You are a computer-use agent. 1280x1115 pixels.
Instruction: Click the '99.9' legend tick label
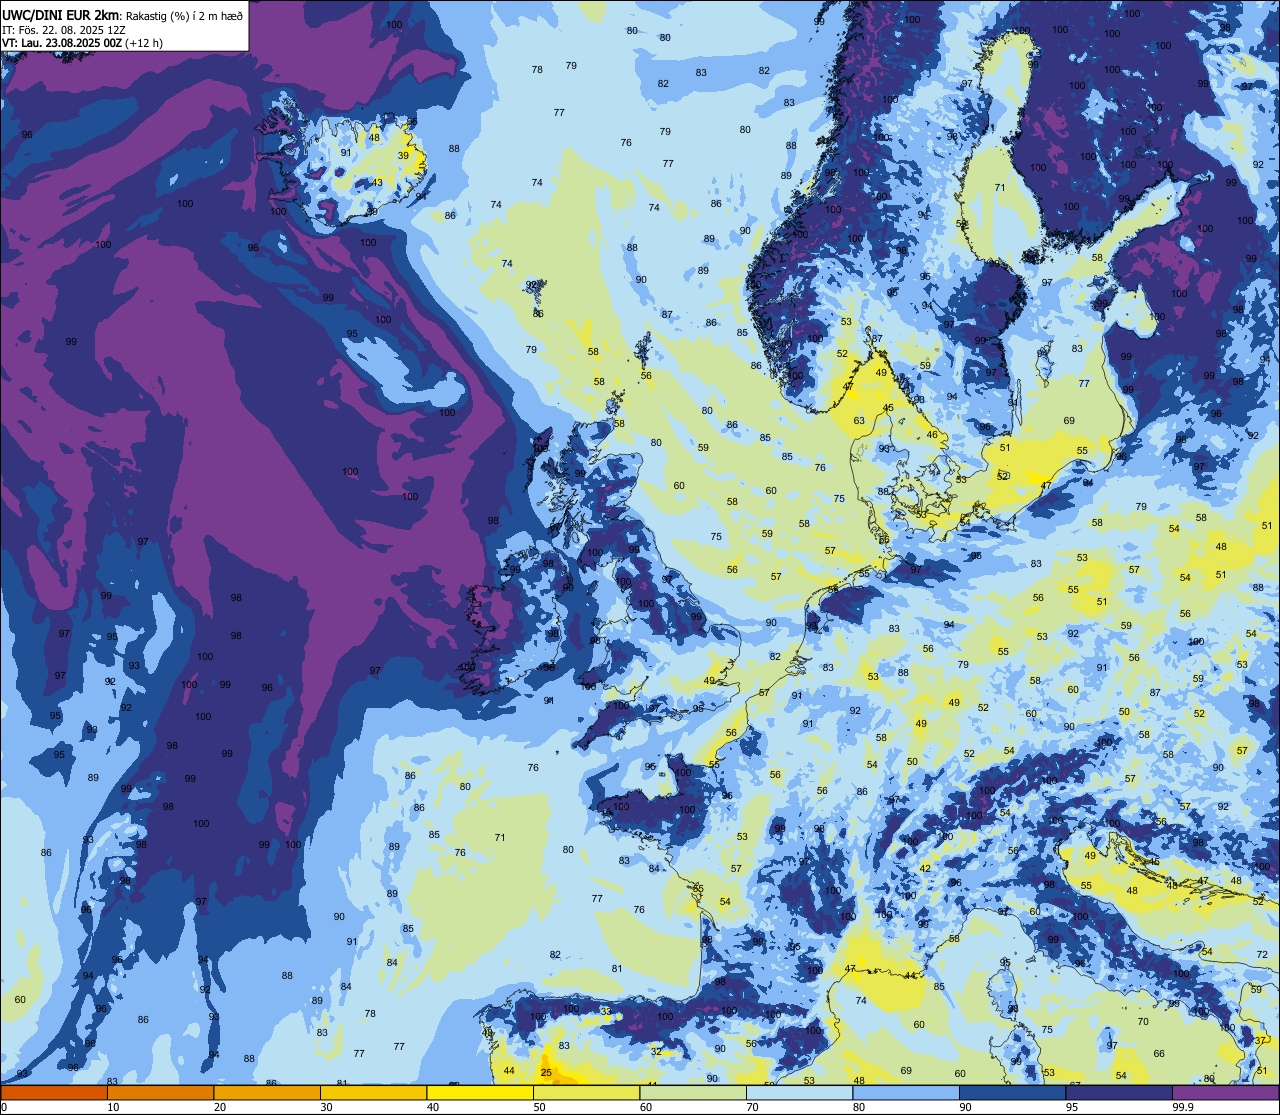[1184, 1107]
